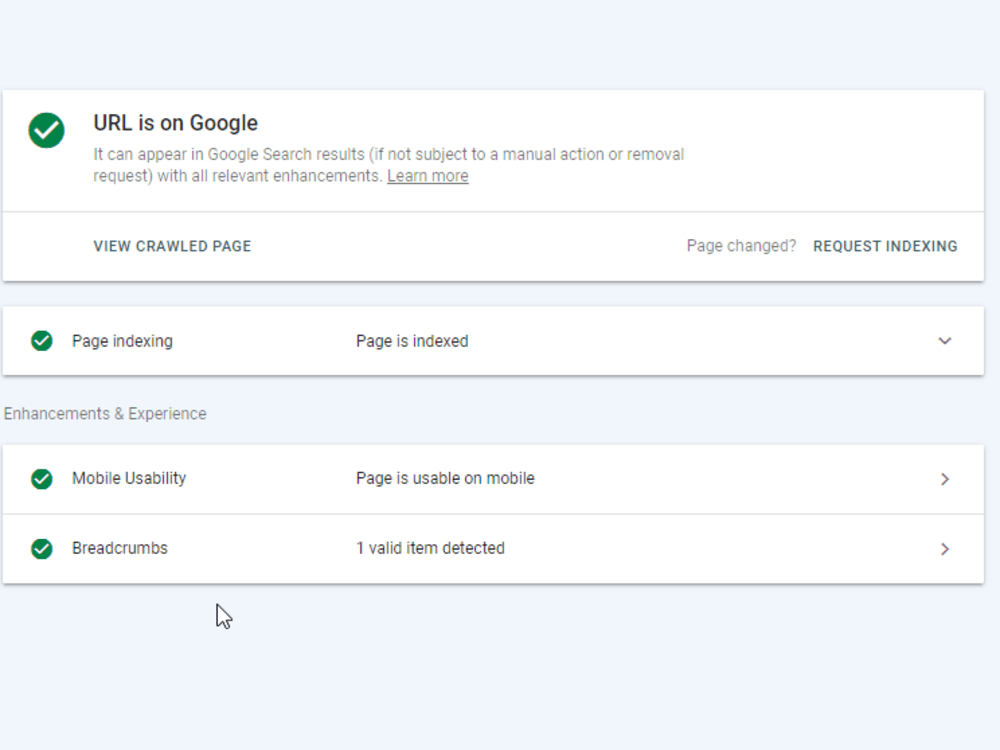This screenshot has height=750, width=1000.
Task: Click the 'Enhancements & Experience' section heading
Action: click(105, 414)
